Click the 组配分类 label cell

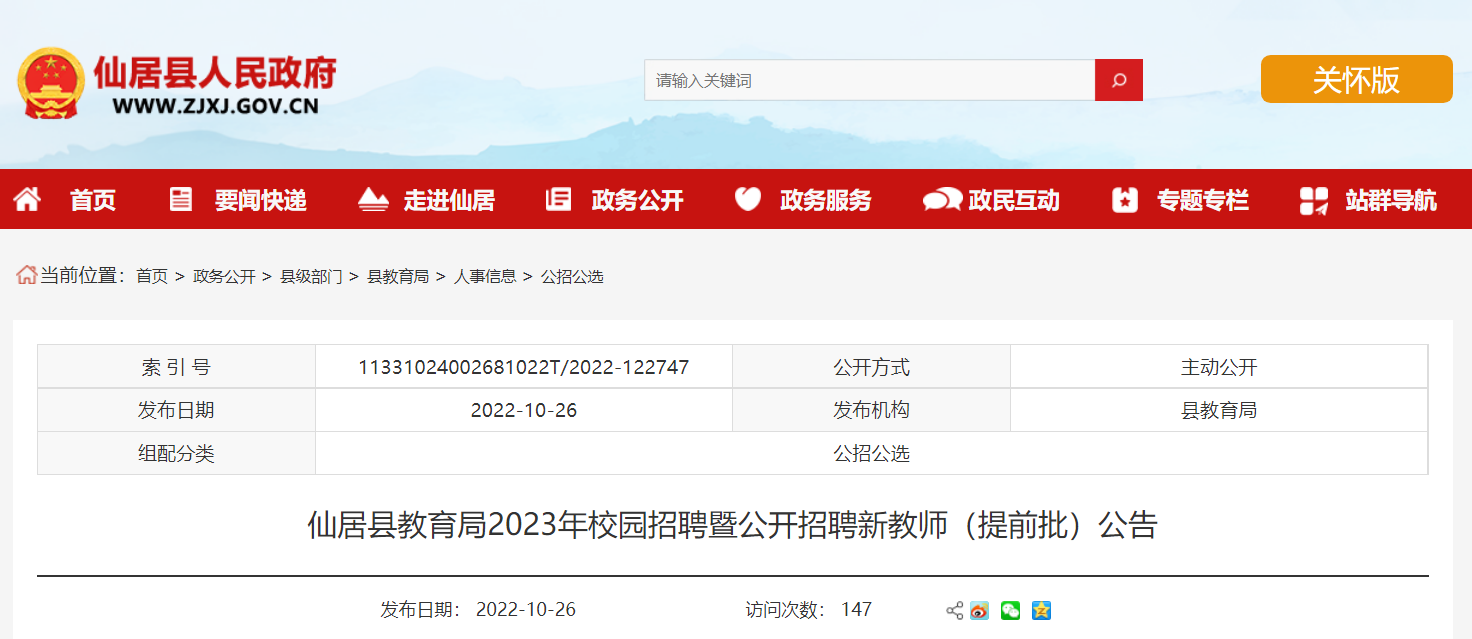176,453
